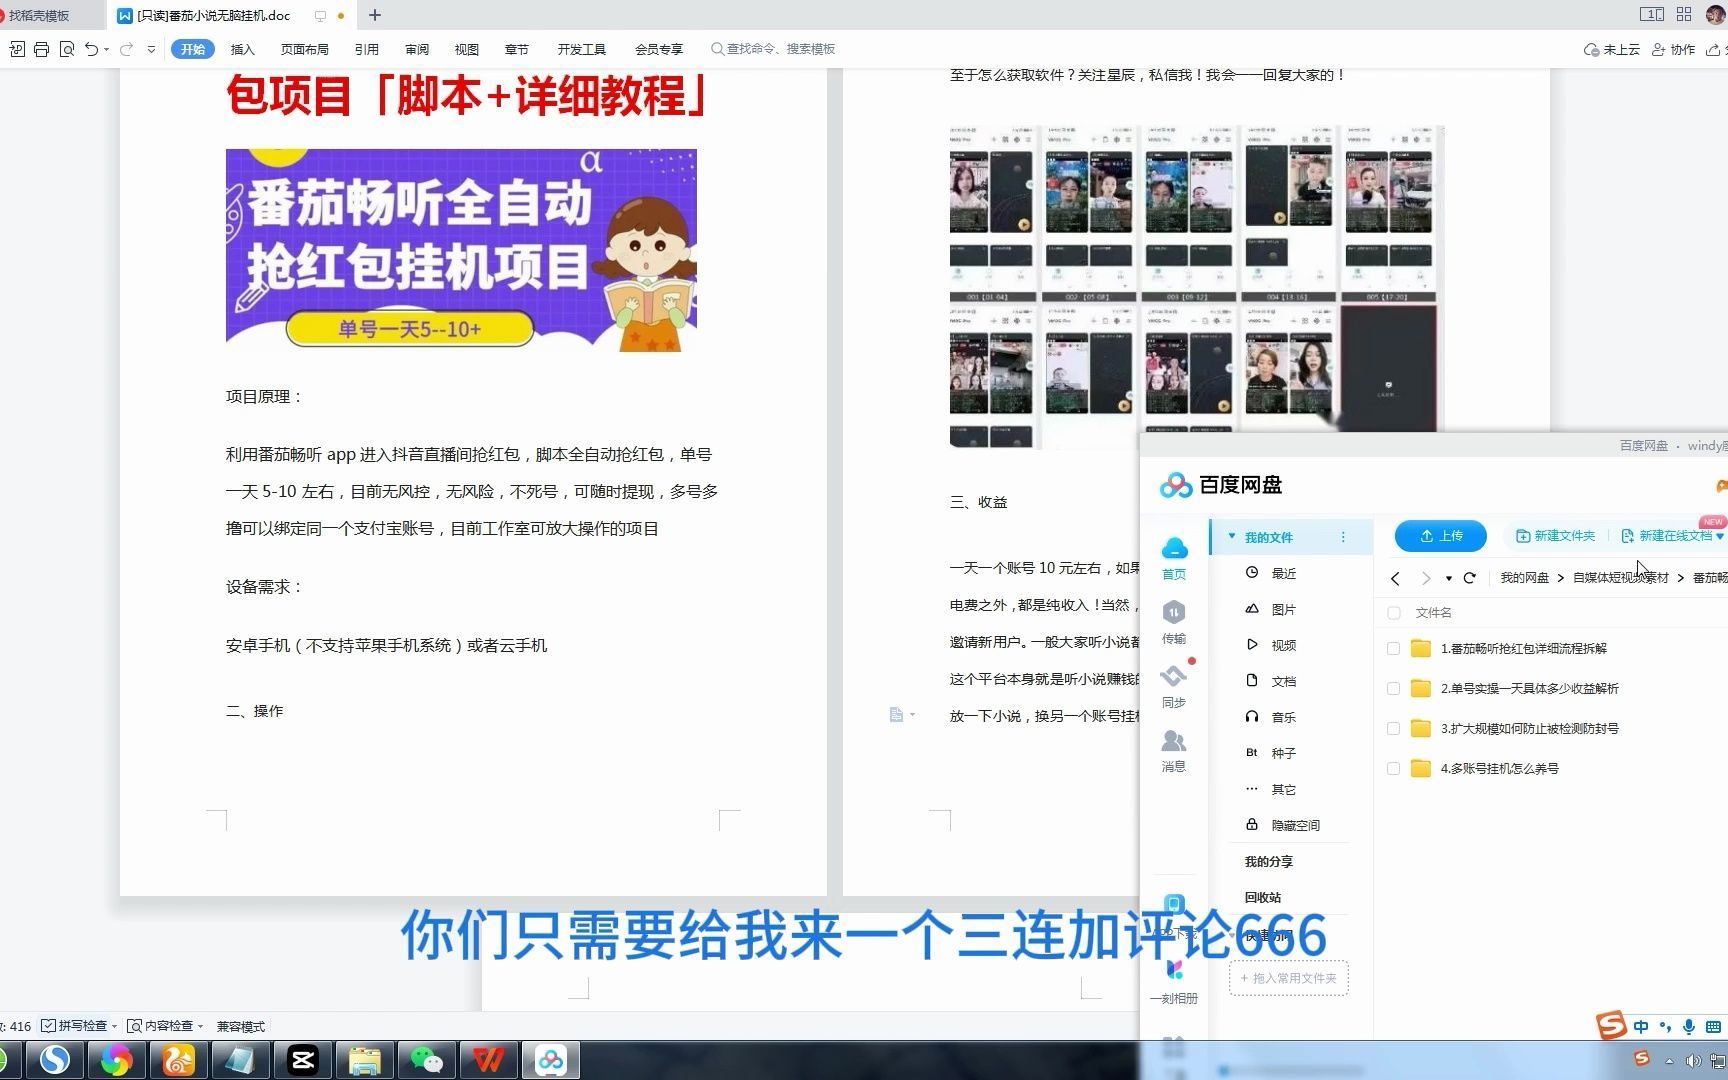Click the phone screenshots collage image
The image size is (1728, 1080).
(x=1196, y=287)
